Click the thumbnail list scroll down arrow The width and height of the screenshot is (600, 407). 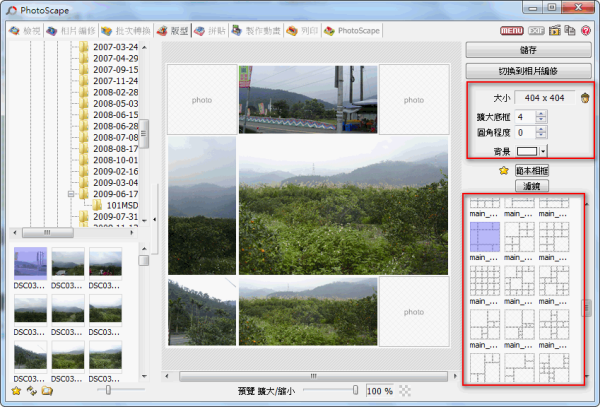[144, 376]
